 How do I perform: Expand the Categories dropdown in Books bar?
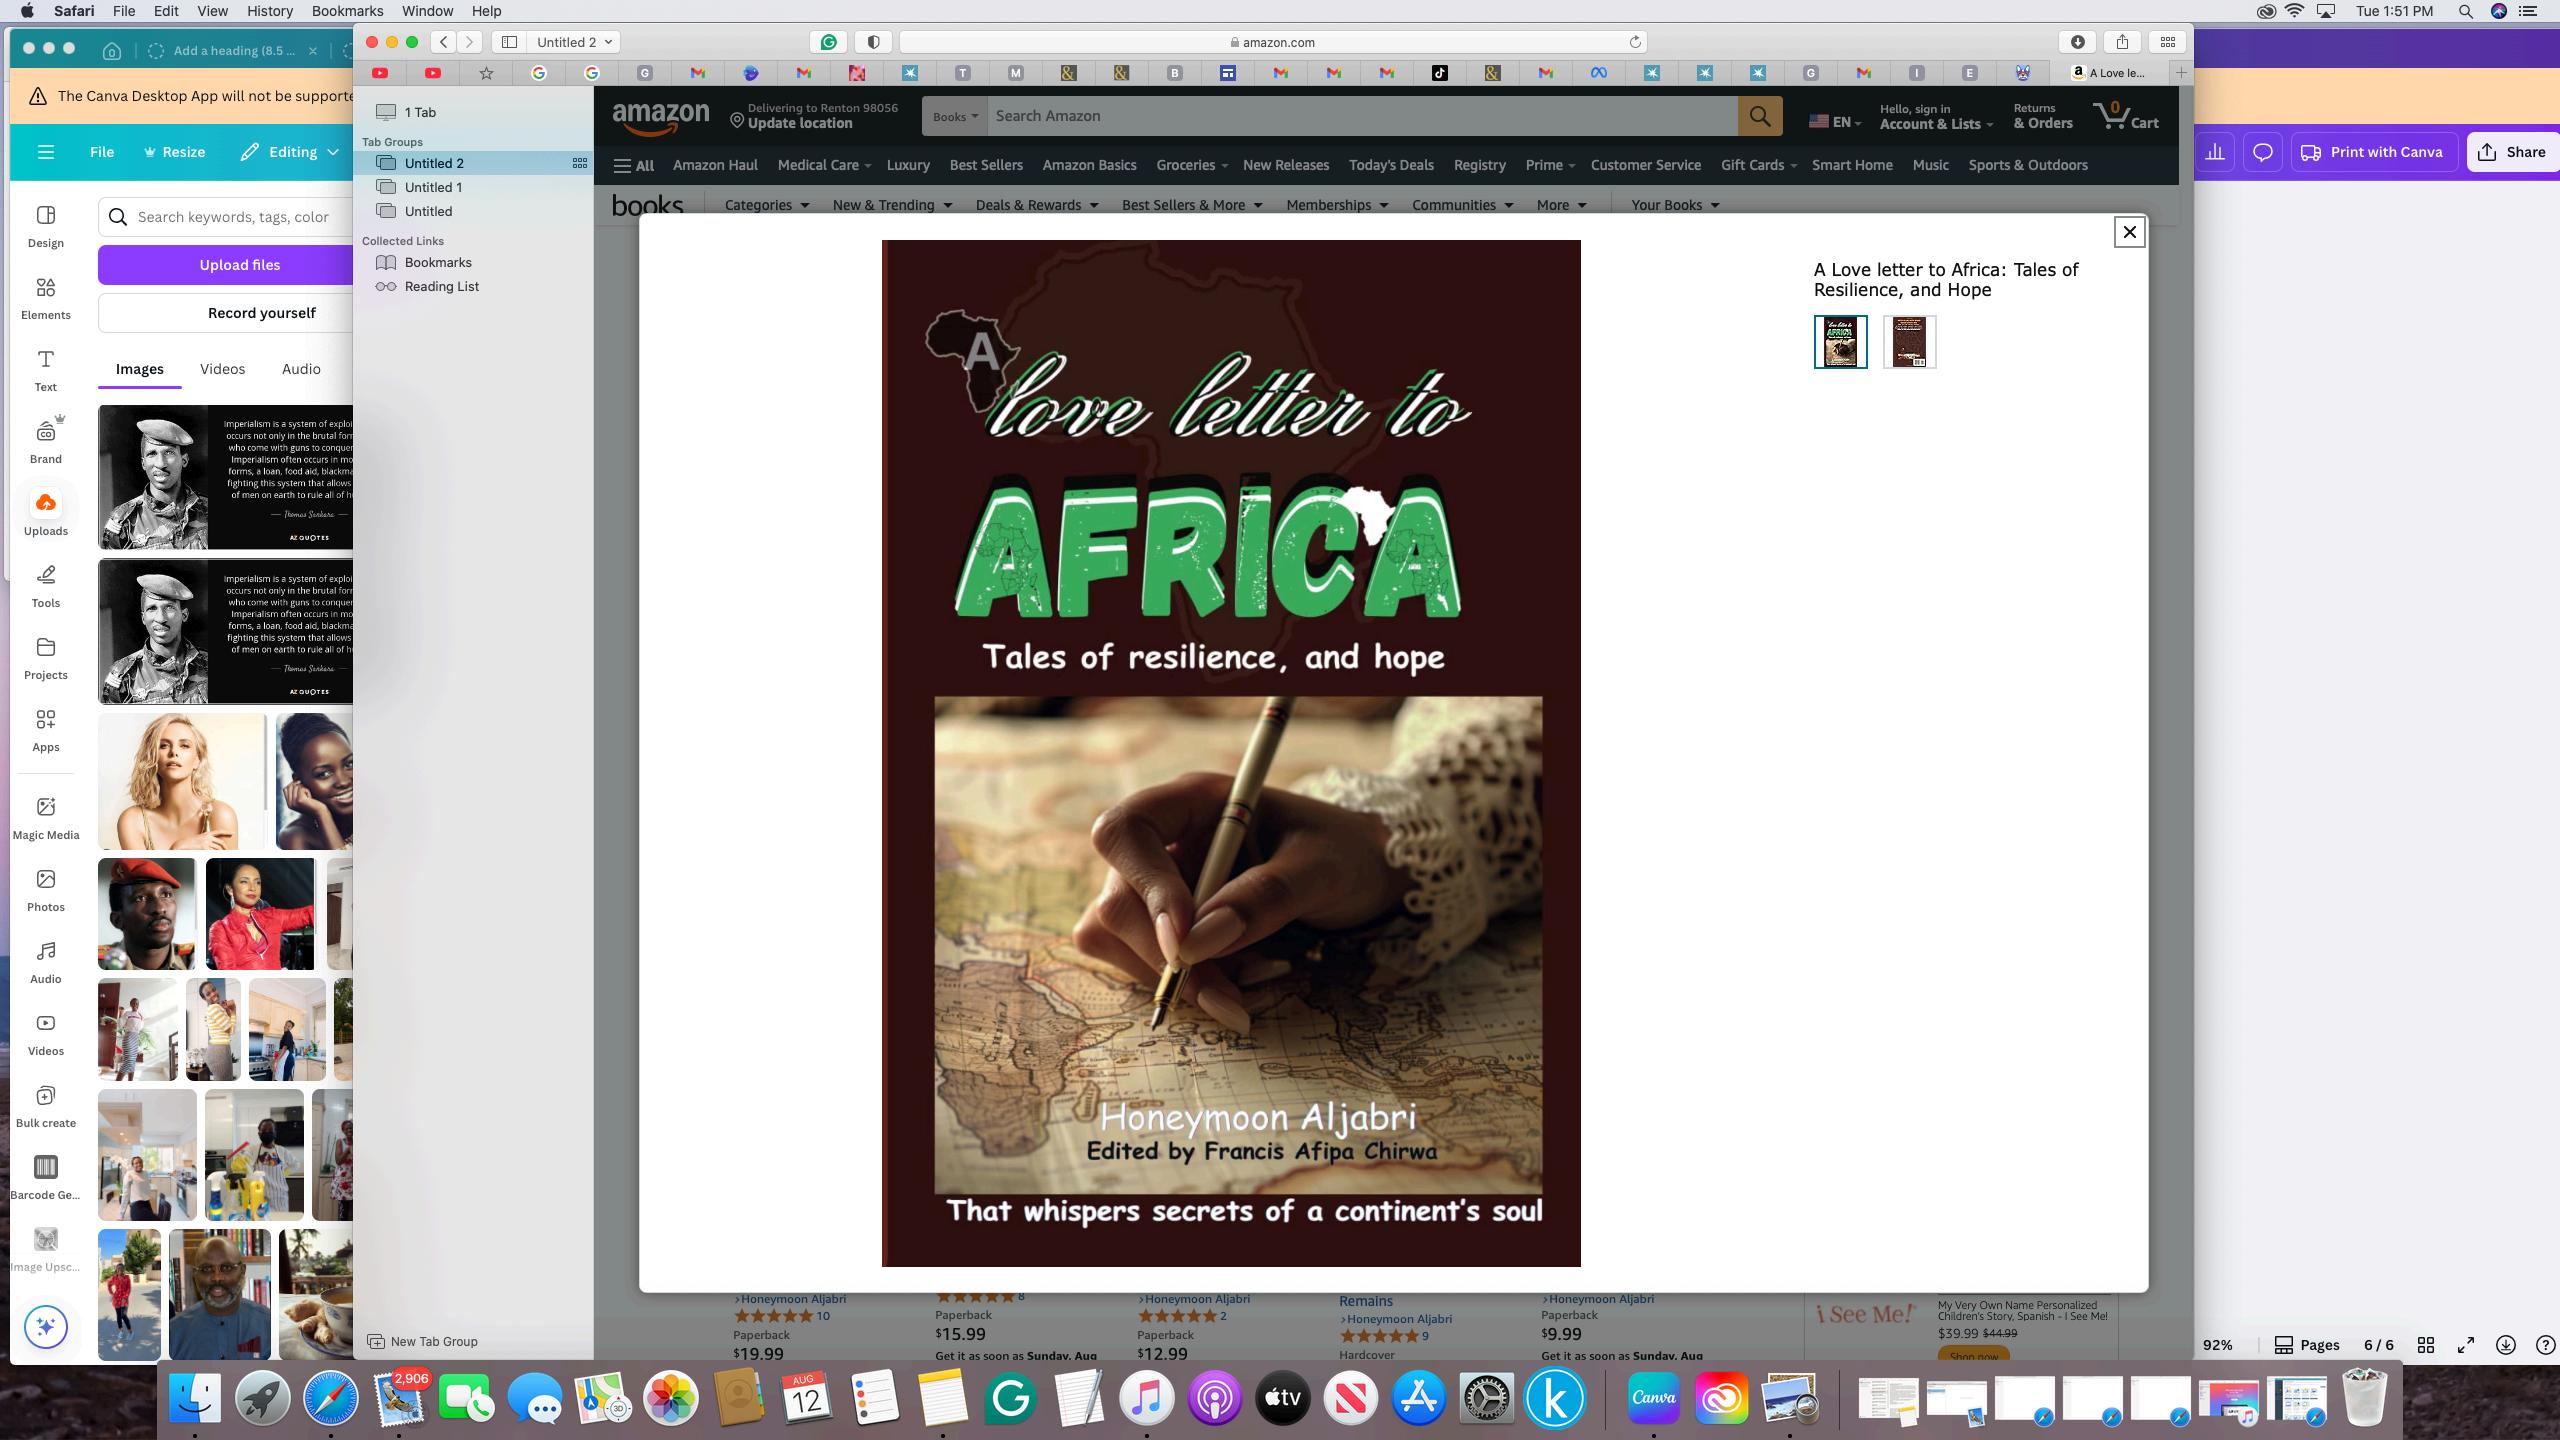point(766,205)
